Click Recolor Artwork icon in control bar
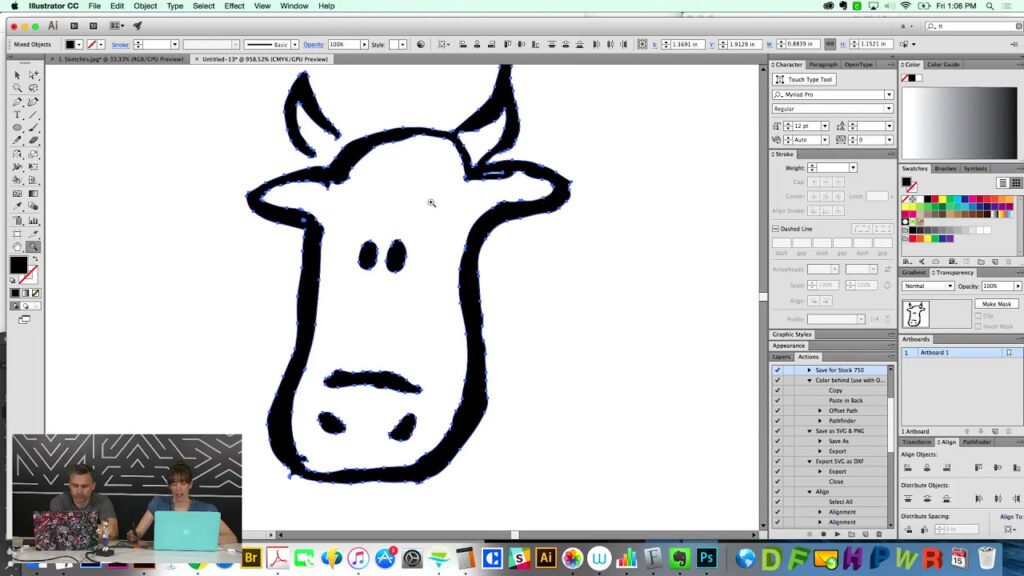This screenshot has height=576, width=1024. [421, 44]
